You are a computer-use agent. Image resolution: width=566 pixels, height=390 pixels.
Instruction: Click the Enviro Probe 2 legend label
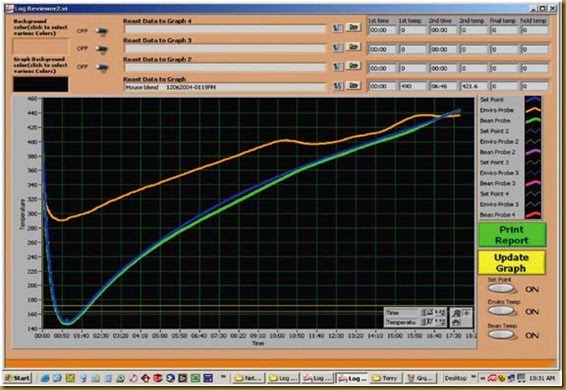[x=499, y=142]
